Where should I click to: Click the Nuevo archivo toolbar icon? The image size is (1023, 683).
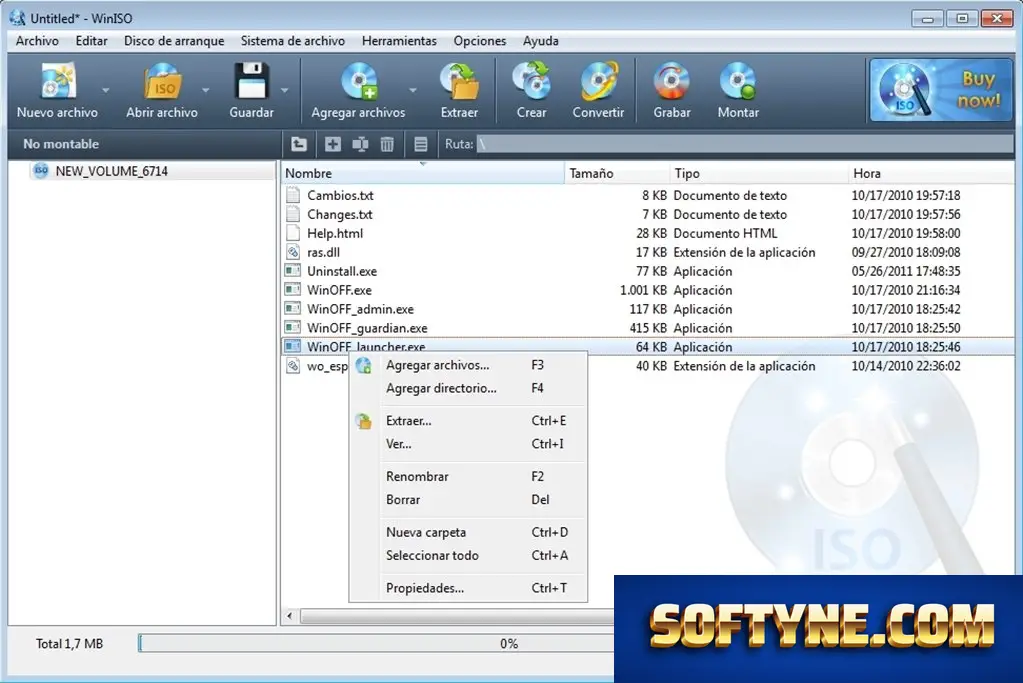pos(57,82)
